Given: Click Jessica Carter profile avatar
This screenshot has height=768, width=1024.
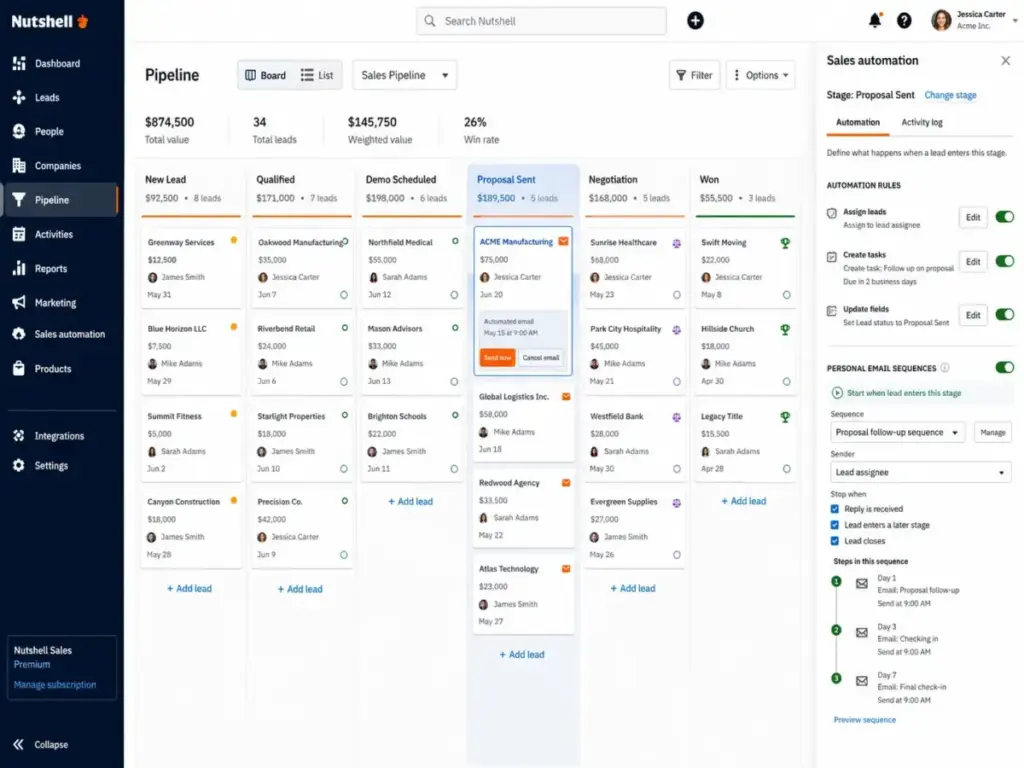Looking at the screenshot, I should pos(941,20).
